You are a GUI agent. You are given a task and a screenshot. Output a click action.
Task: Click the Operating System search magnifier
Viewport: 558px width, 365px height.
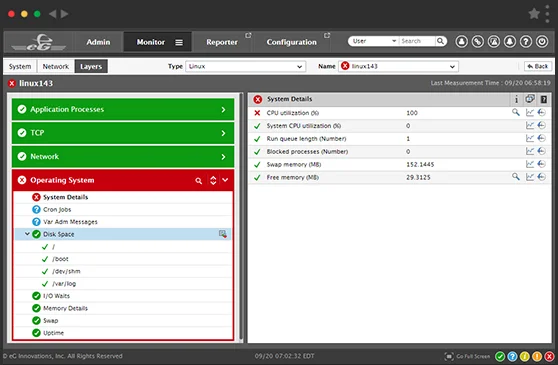tap(199, 181)
